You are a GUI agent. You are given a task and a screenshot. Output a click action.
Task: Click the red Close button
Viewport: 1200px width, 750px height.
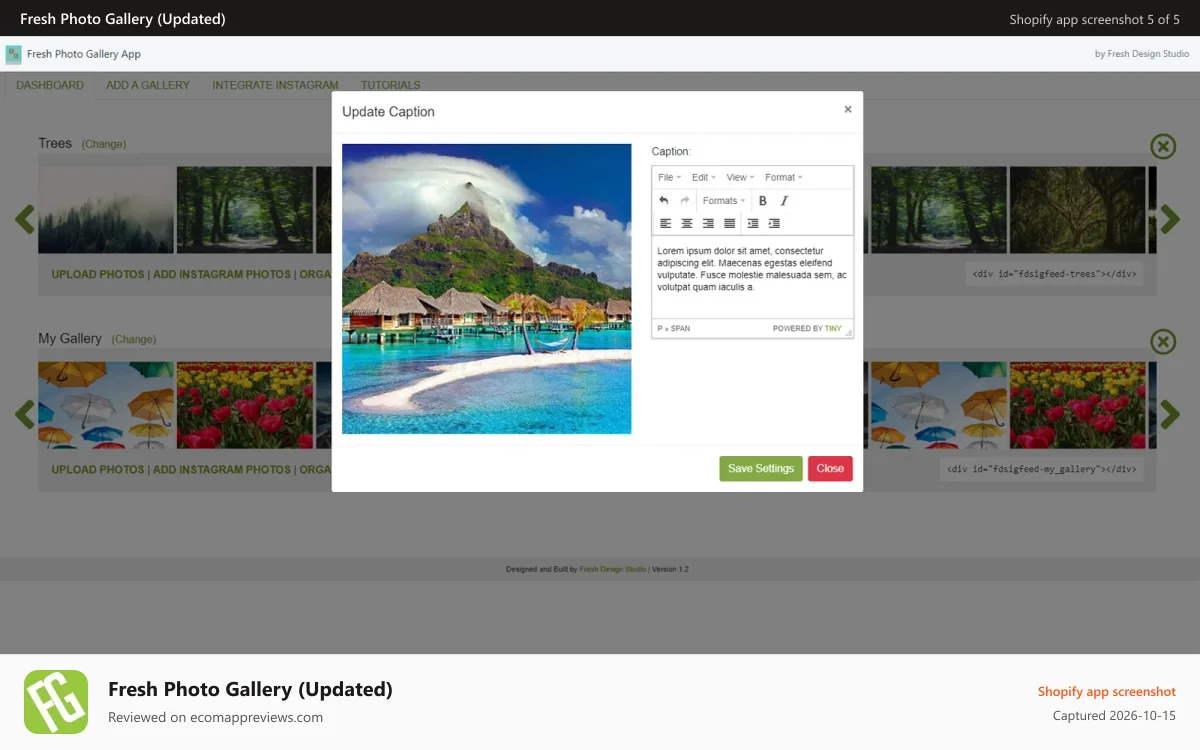830,469
